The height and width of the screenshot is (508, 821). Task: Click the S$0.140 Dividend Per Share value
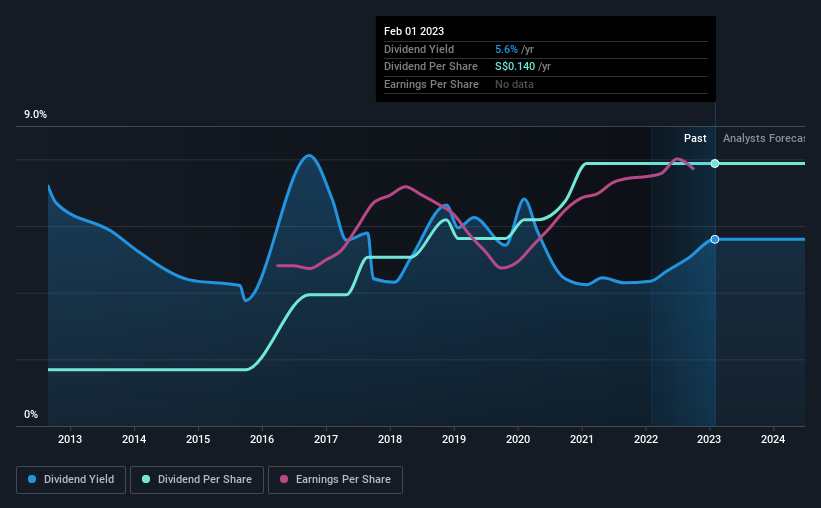(x=515, y=67)
